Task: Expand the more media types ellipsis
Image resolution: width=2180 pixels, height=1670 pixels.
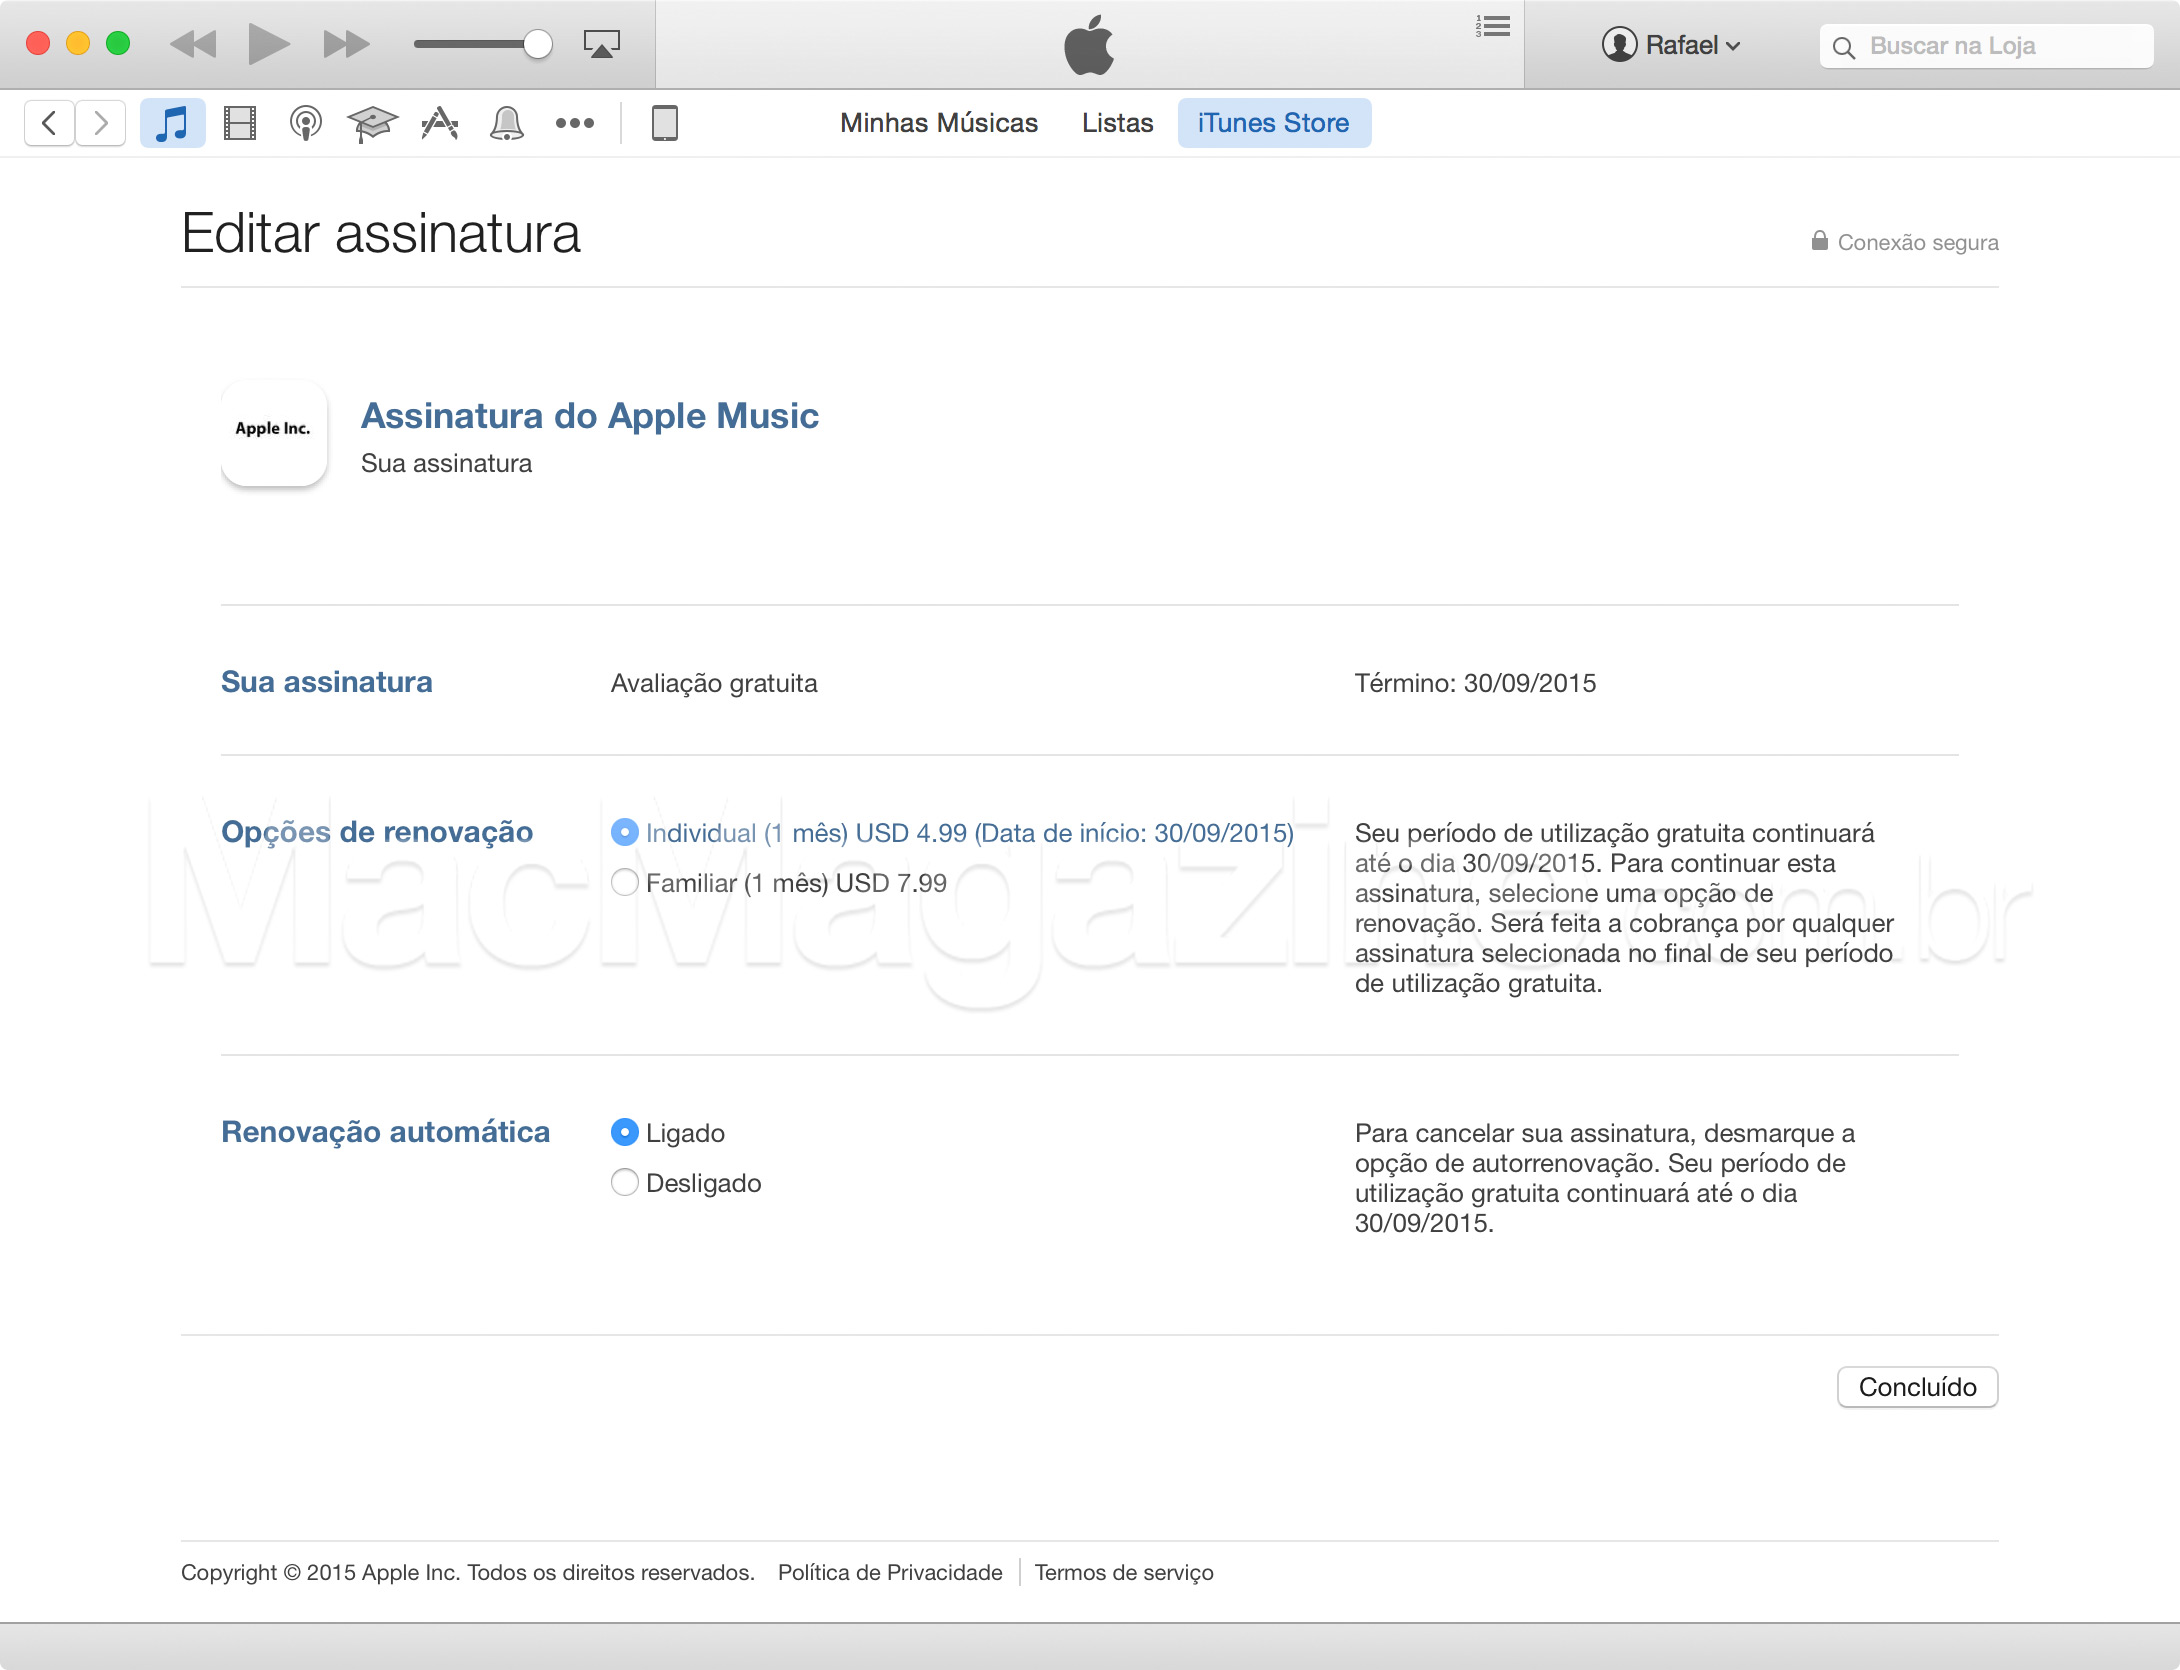Action: 575,123
